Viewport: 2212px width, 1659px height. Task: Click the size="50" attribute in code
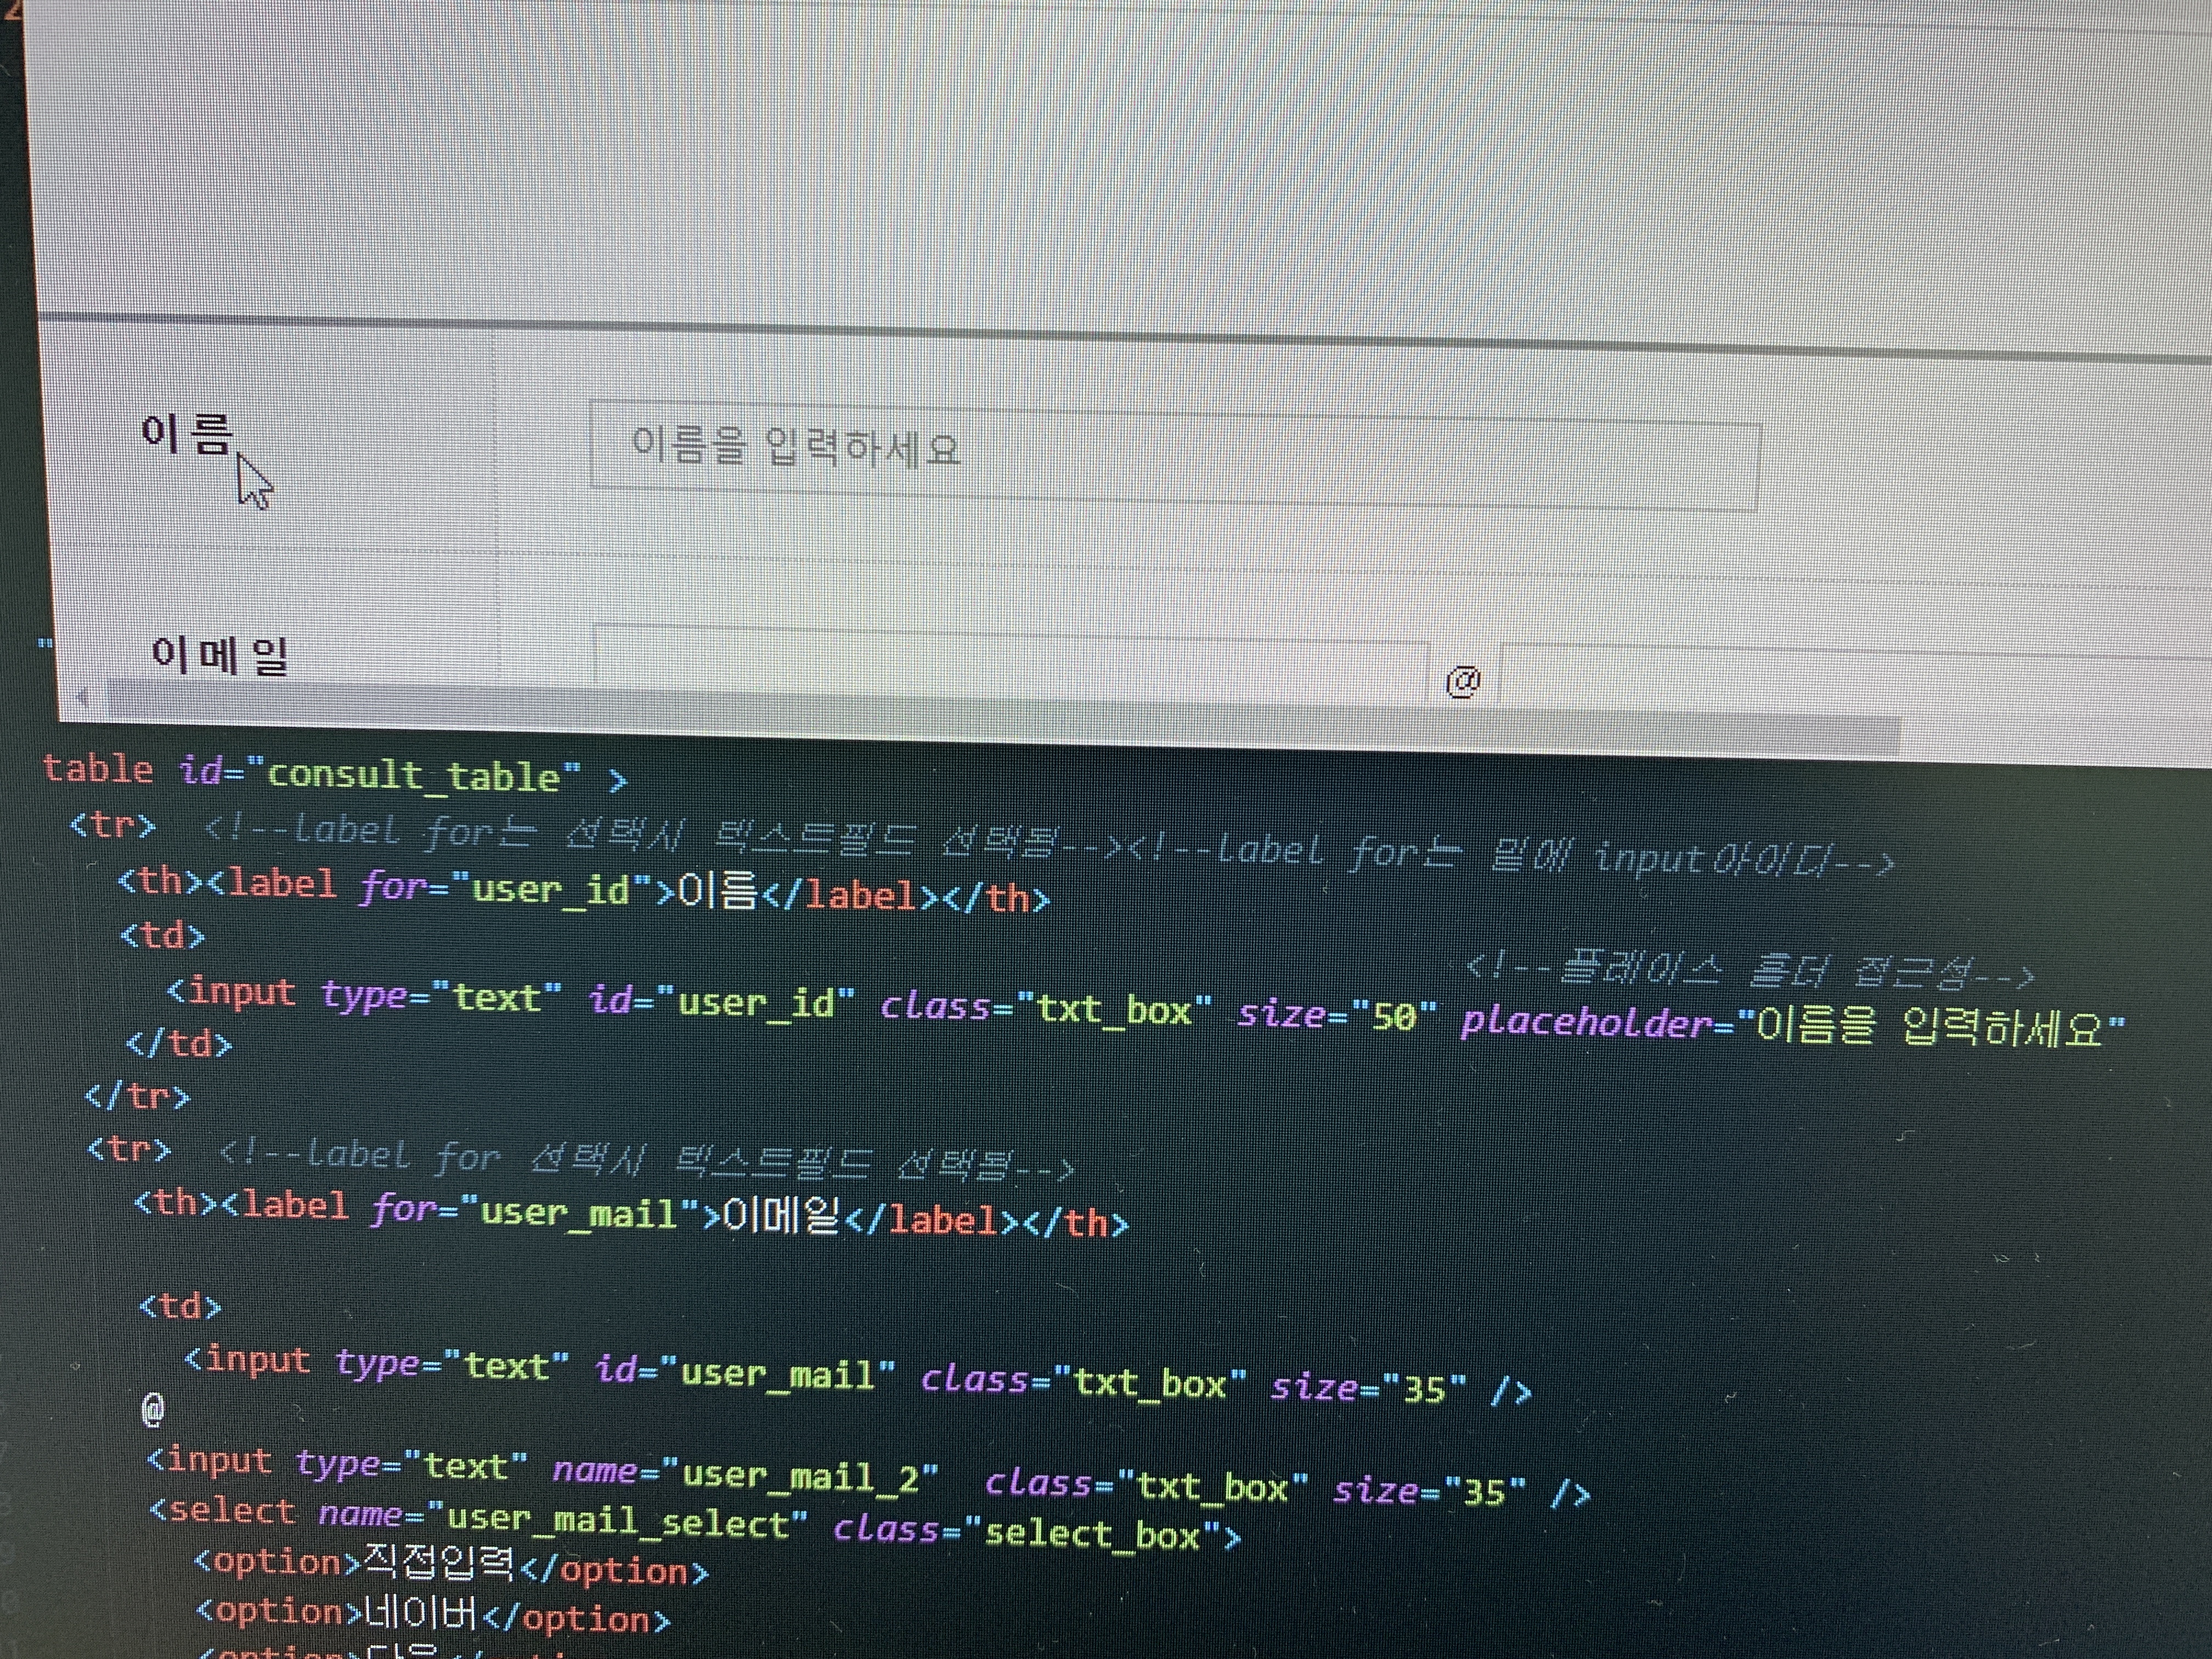pyautogui.click(x=1337, y=1014)
